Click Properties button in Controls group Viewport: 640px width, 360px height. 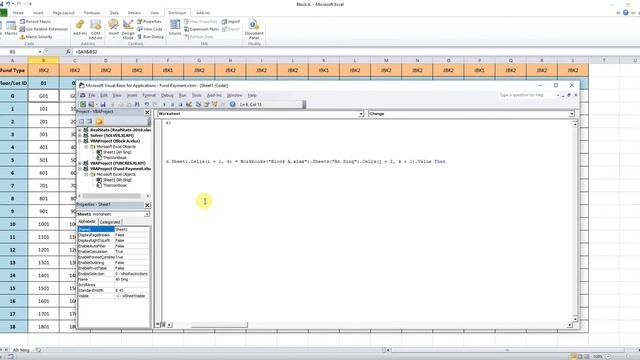pyautogui.click(x=149, y=21)
